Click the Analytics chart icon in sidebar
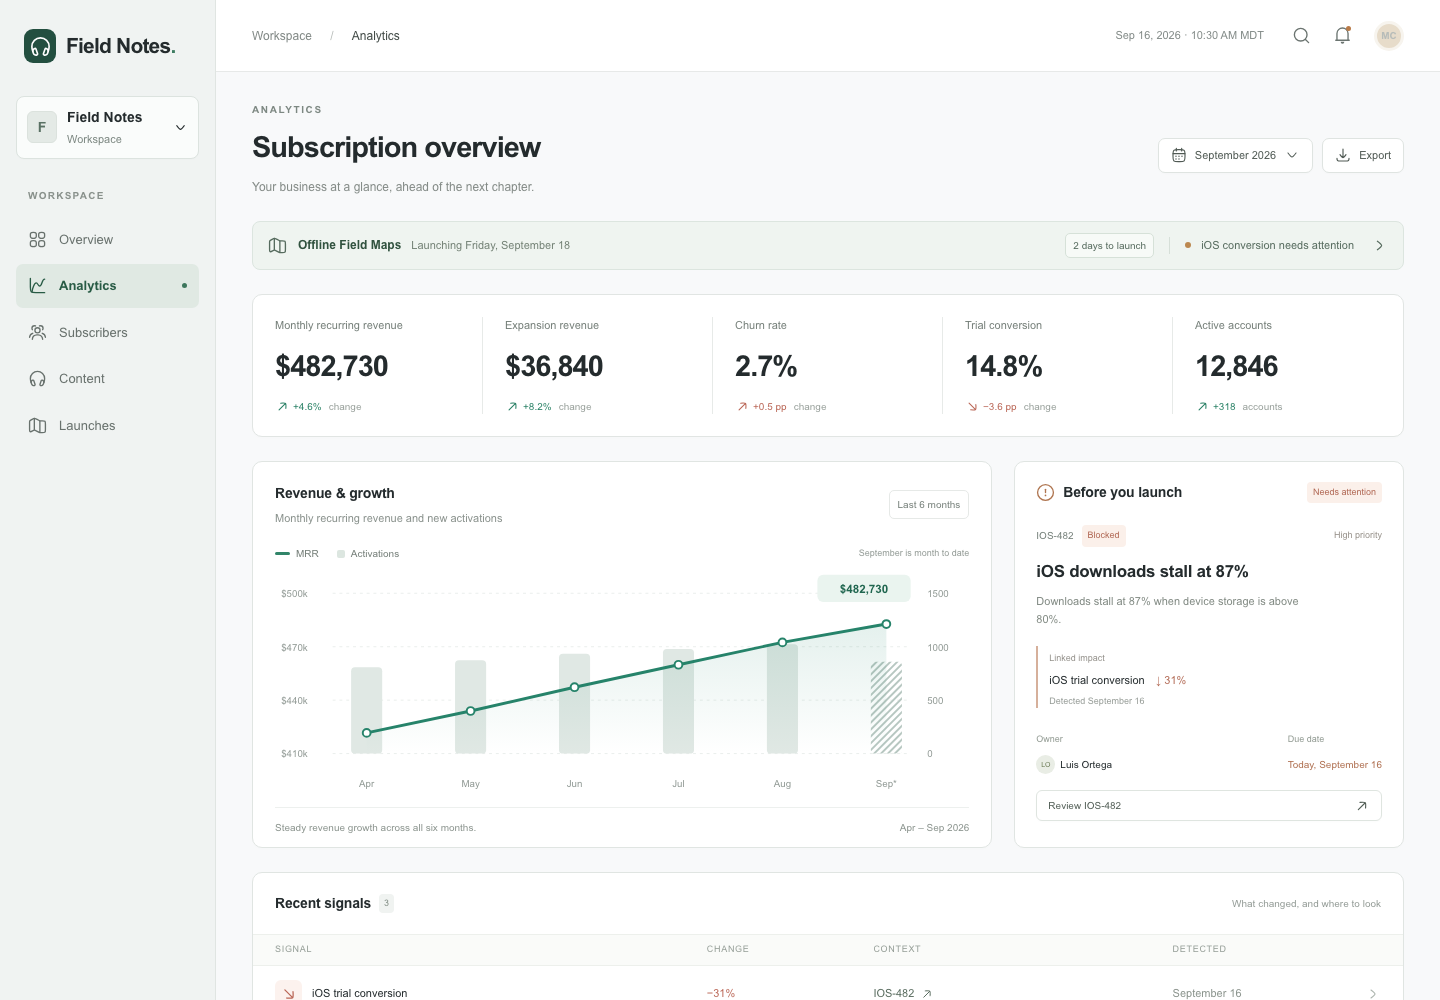Image resolution: width=1440 pixels, height=1000 pixels. tap(38, 286)
